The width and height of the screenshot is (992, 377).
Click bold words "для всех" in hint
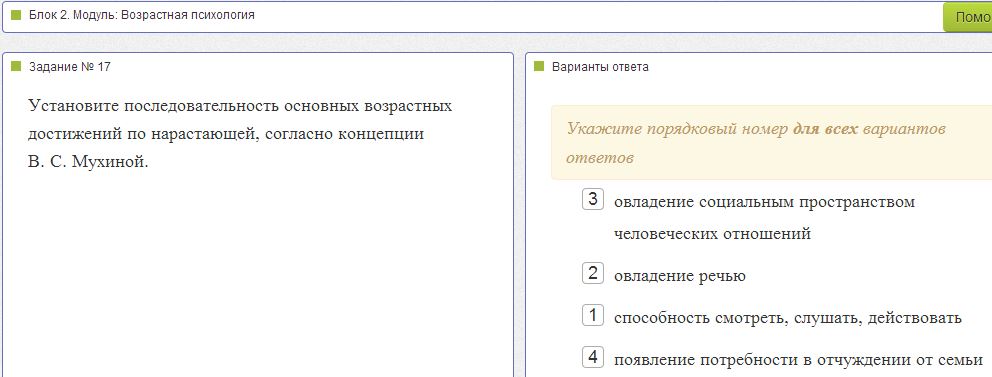825,129
